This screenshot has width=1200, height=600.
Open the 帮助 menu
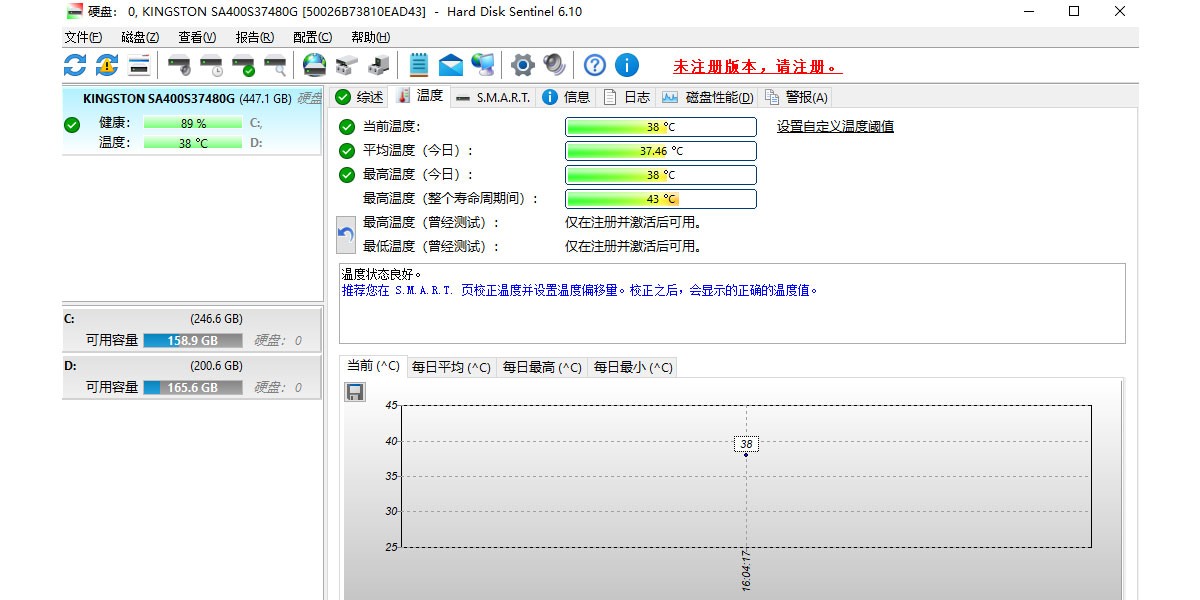[x=370, y=37]
